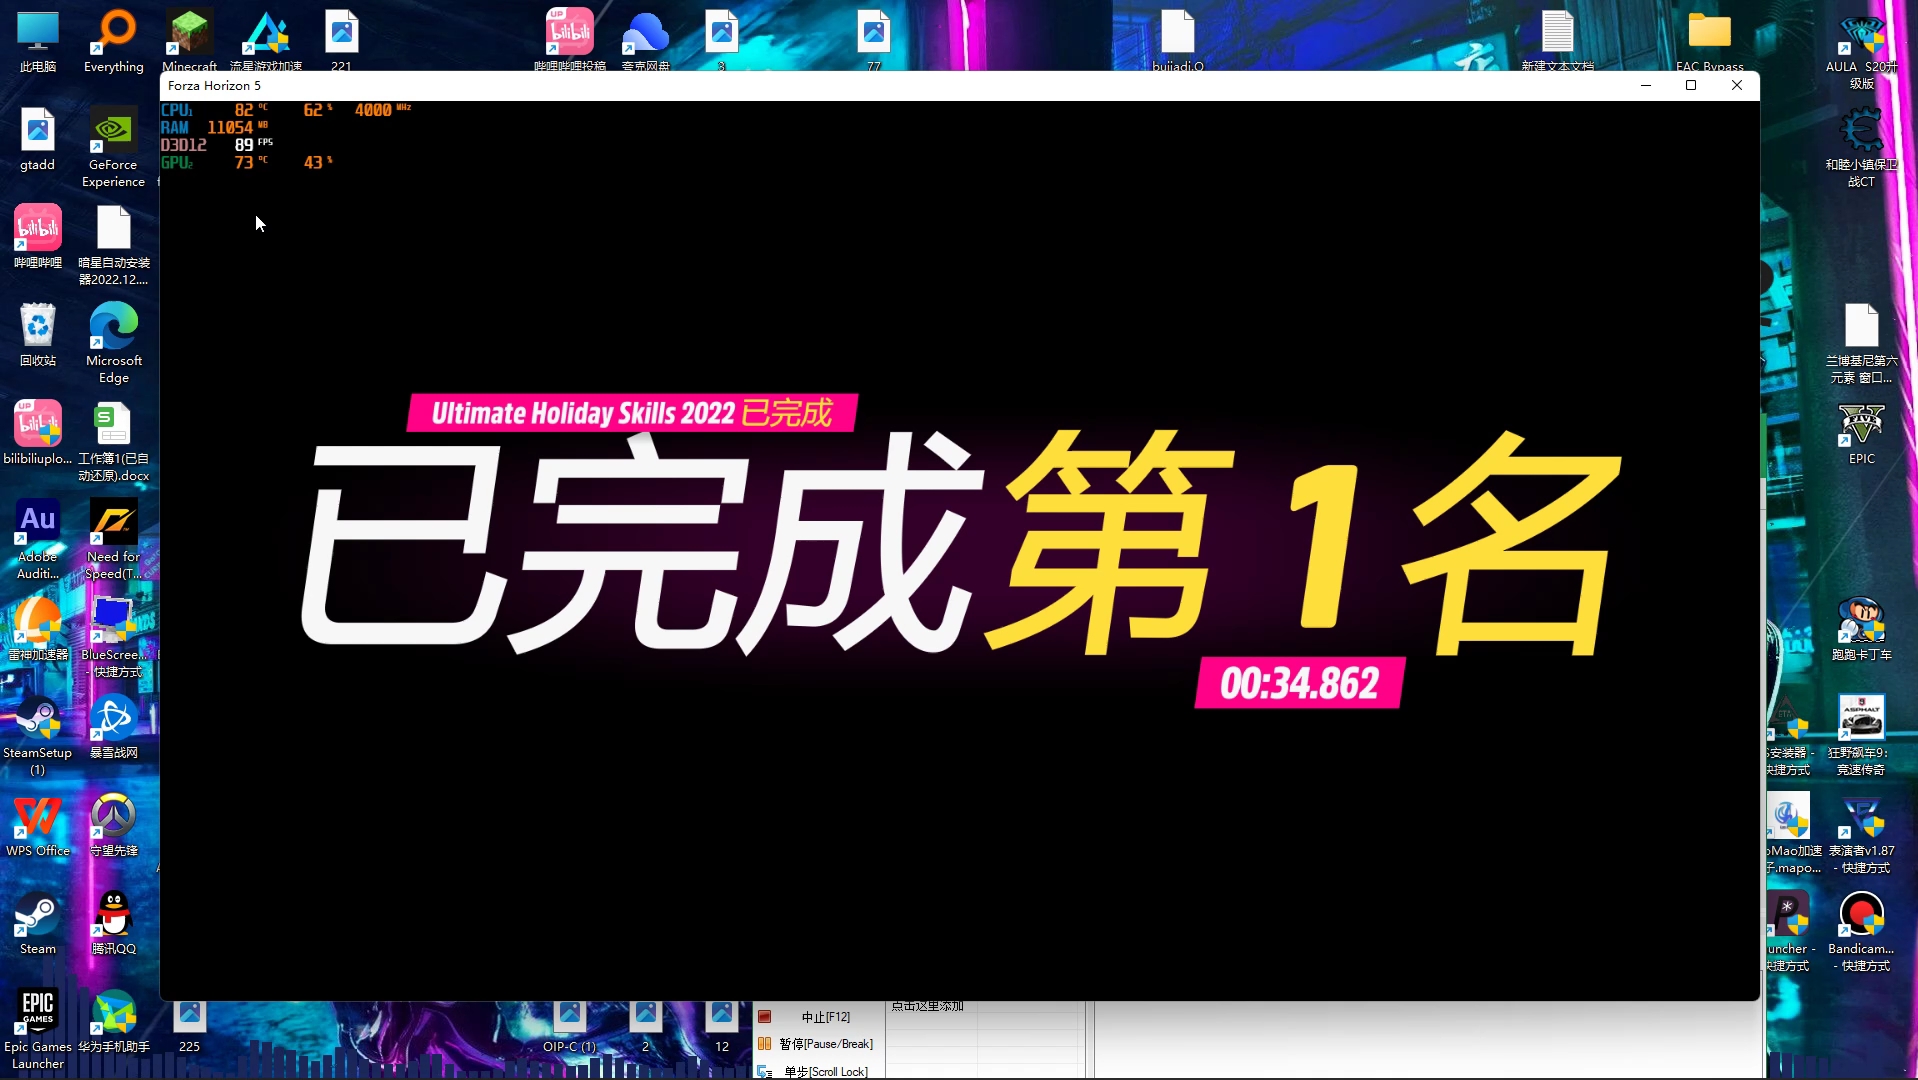Launch GeForce Experience
Viewport: 1918px width, 1080px height.
(x=113, y=147)
